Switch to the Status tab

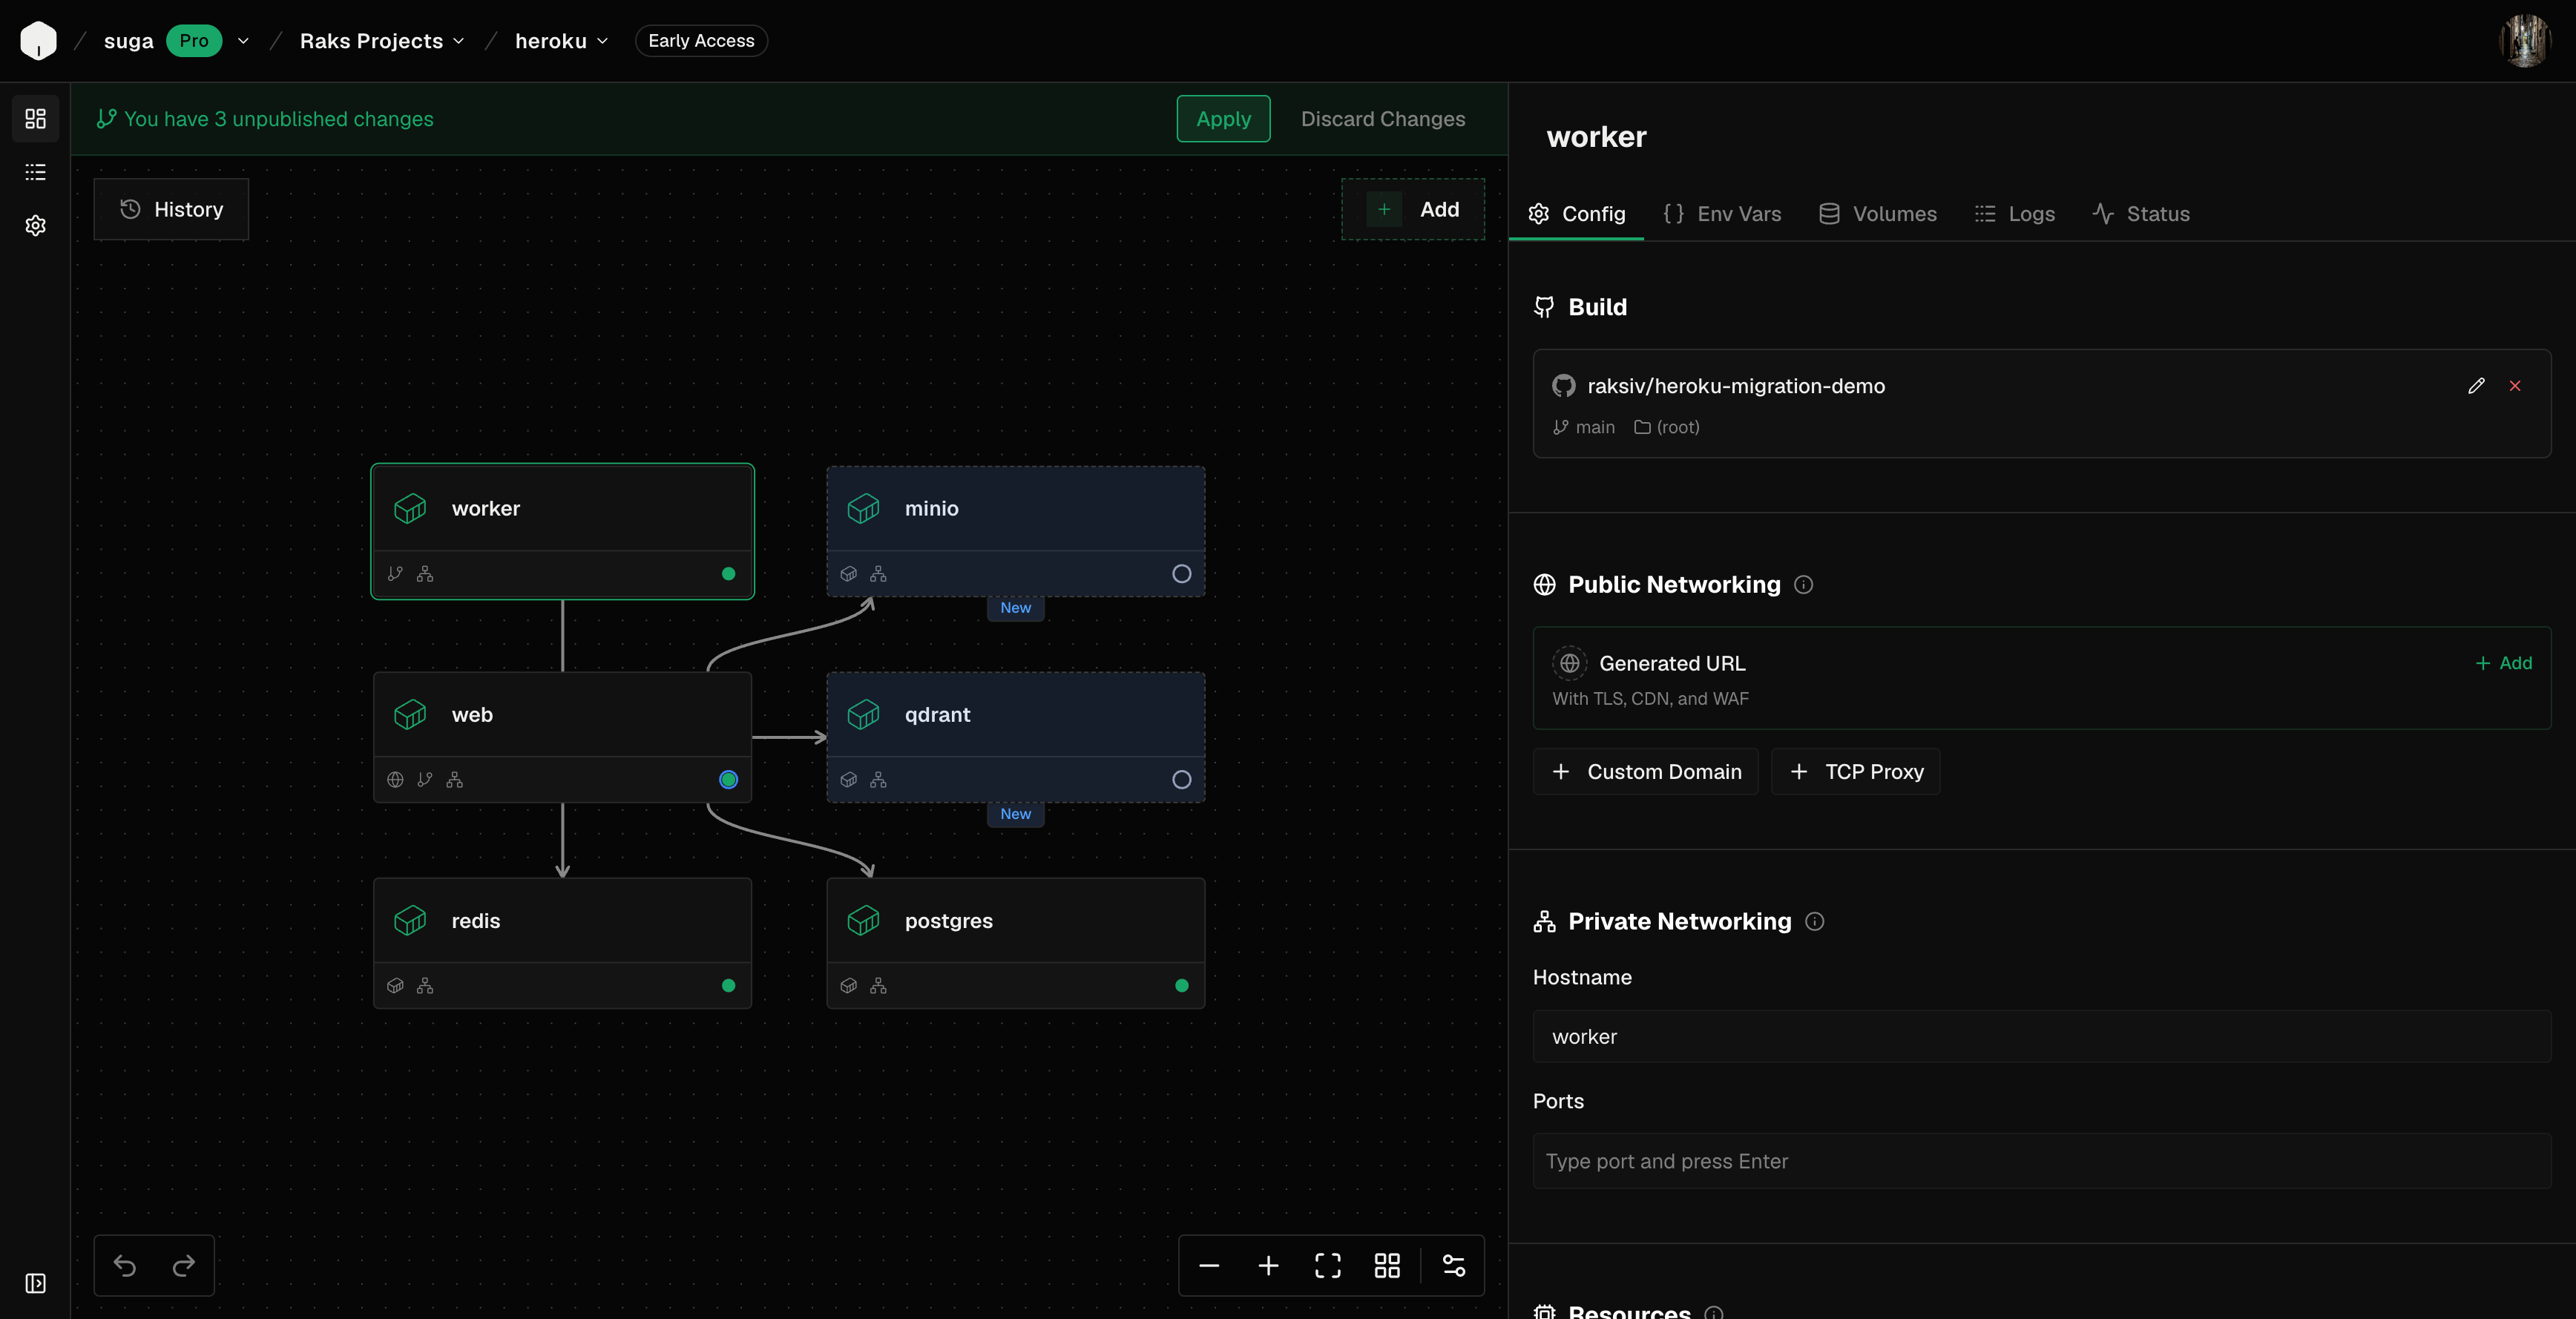click(2140, 214)
